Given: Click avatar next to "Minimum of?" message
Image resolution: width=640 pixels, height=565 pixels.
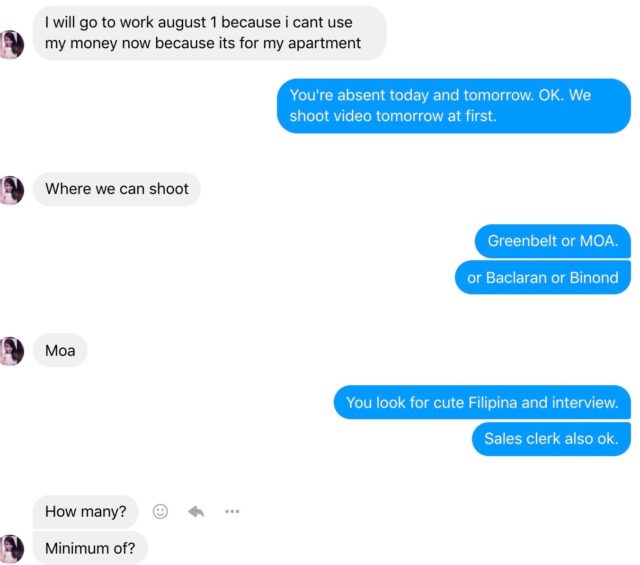Looking at the screenshot, I should [12, 548].
